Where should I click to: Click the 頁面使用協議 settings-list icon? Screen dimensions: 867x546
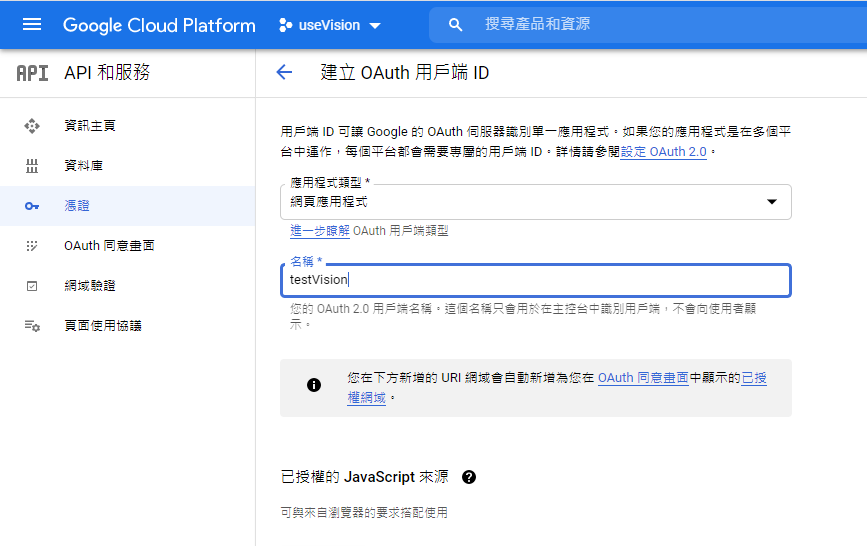tap(32, 326)
